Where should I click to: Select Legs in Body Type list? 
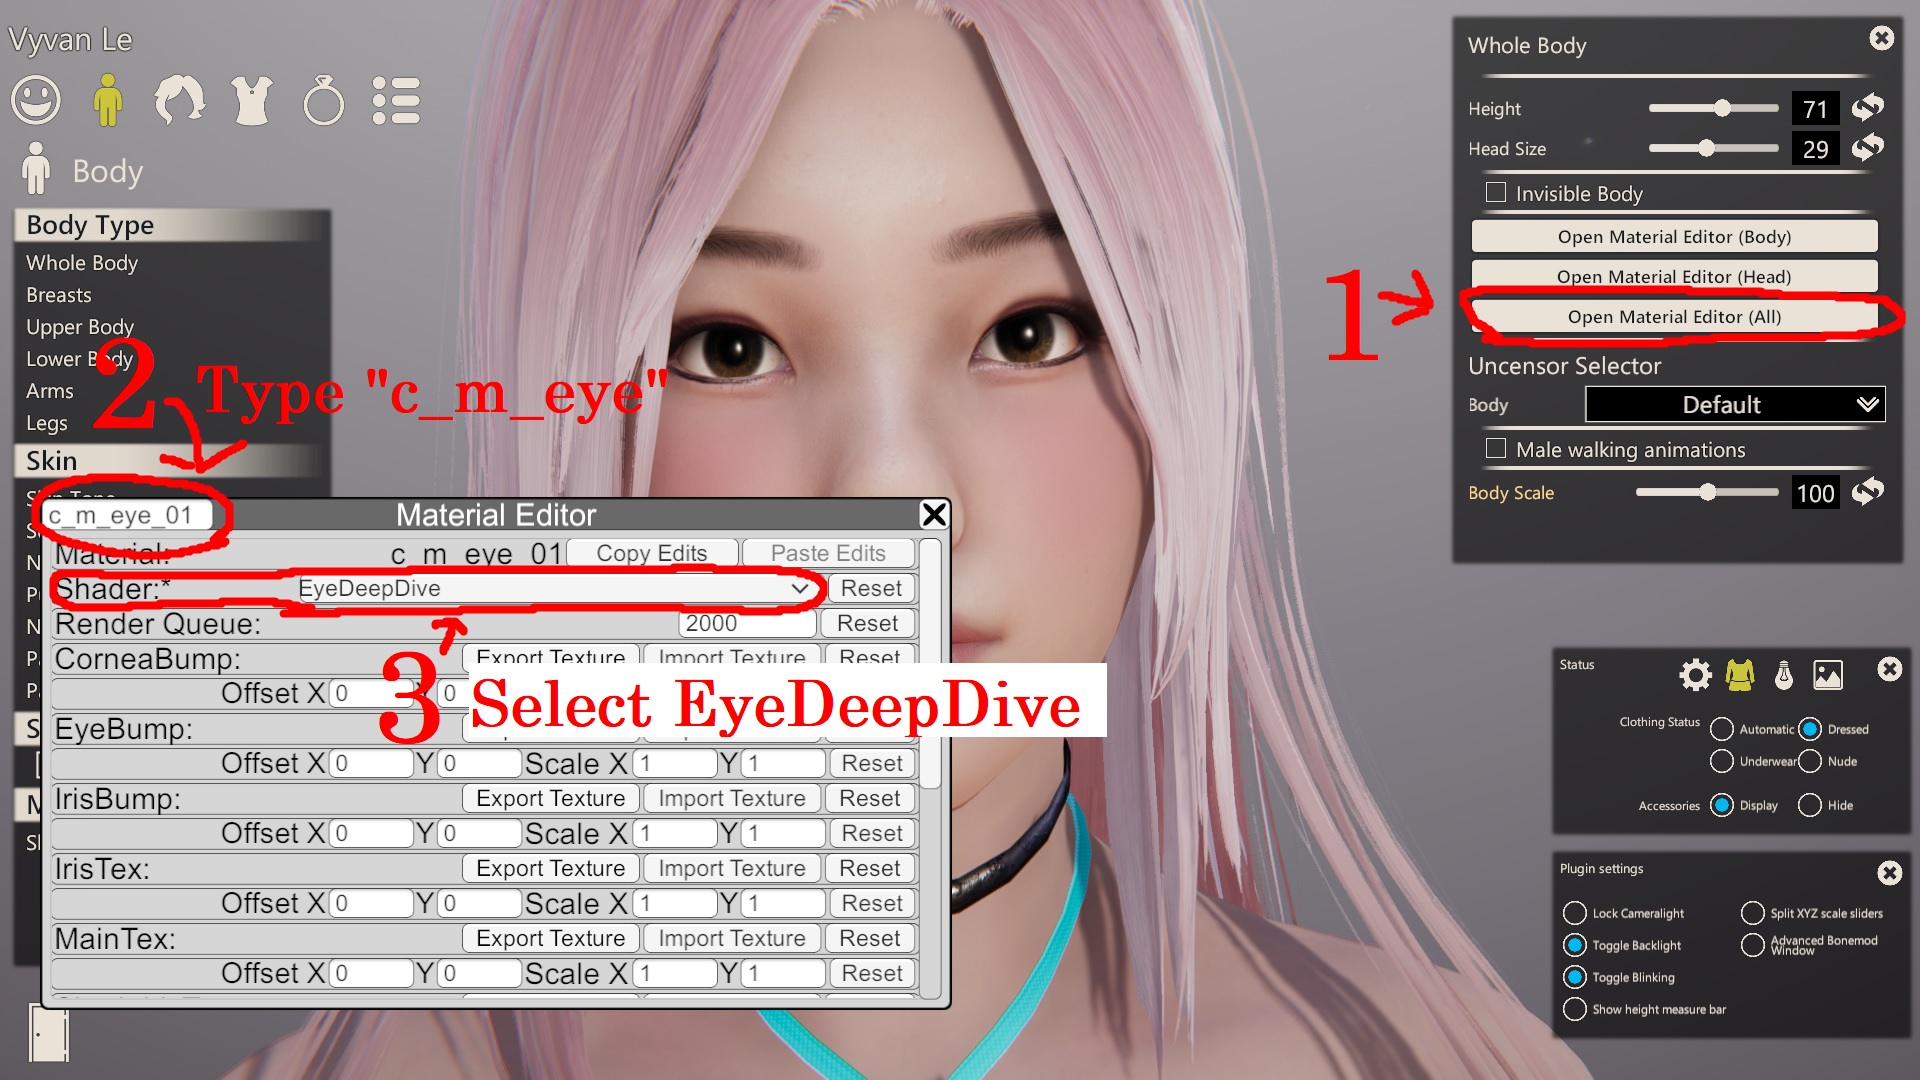click(47, 422)
